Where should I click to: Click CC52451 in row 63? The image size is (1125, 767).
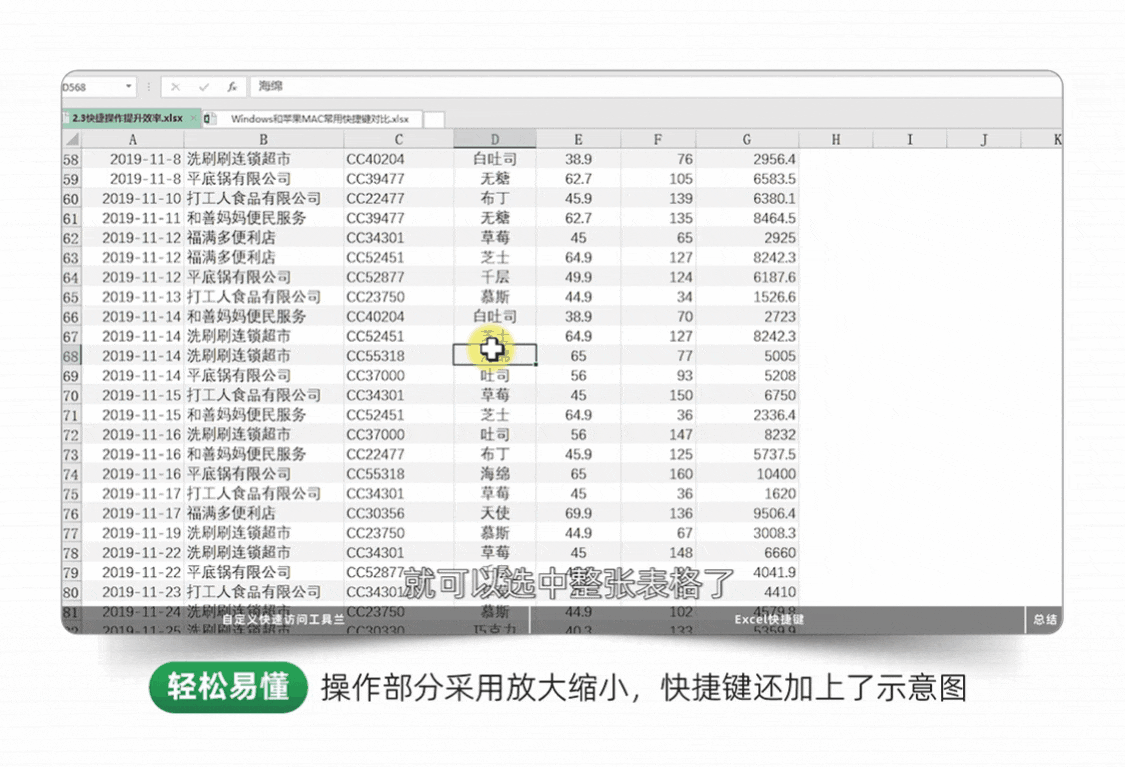[375, 258]
